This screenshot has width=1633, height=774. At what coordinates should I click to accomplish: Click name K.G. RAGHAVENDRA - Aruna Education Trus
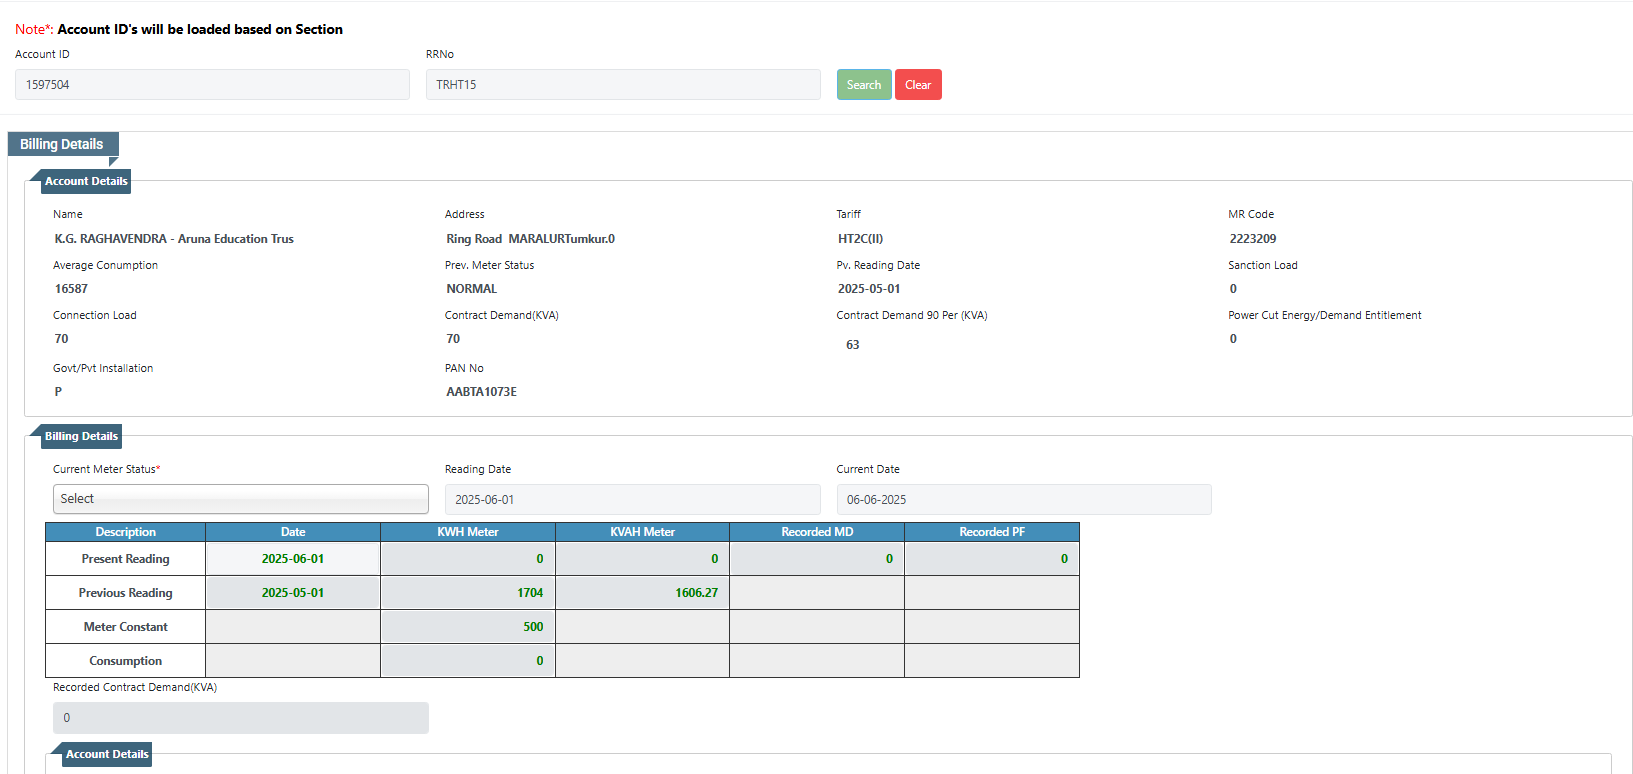[174, 239]
